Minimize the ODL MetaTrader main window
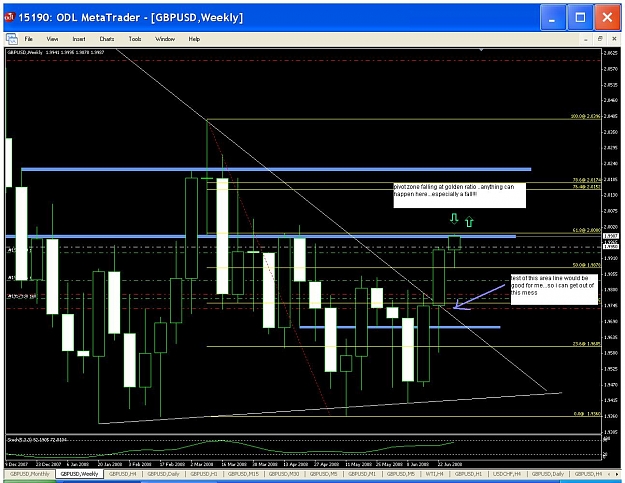Screen dimensions: 625x483 (552, 18)
